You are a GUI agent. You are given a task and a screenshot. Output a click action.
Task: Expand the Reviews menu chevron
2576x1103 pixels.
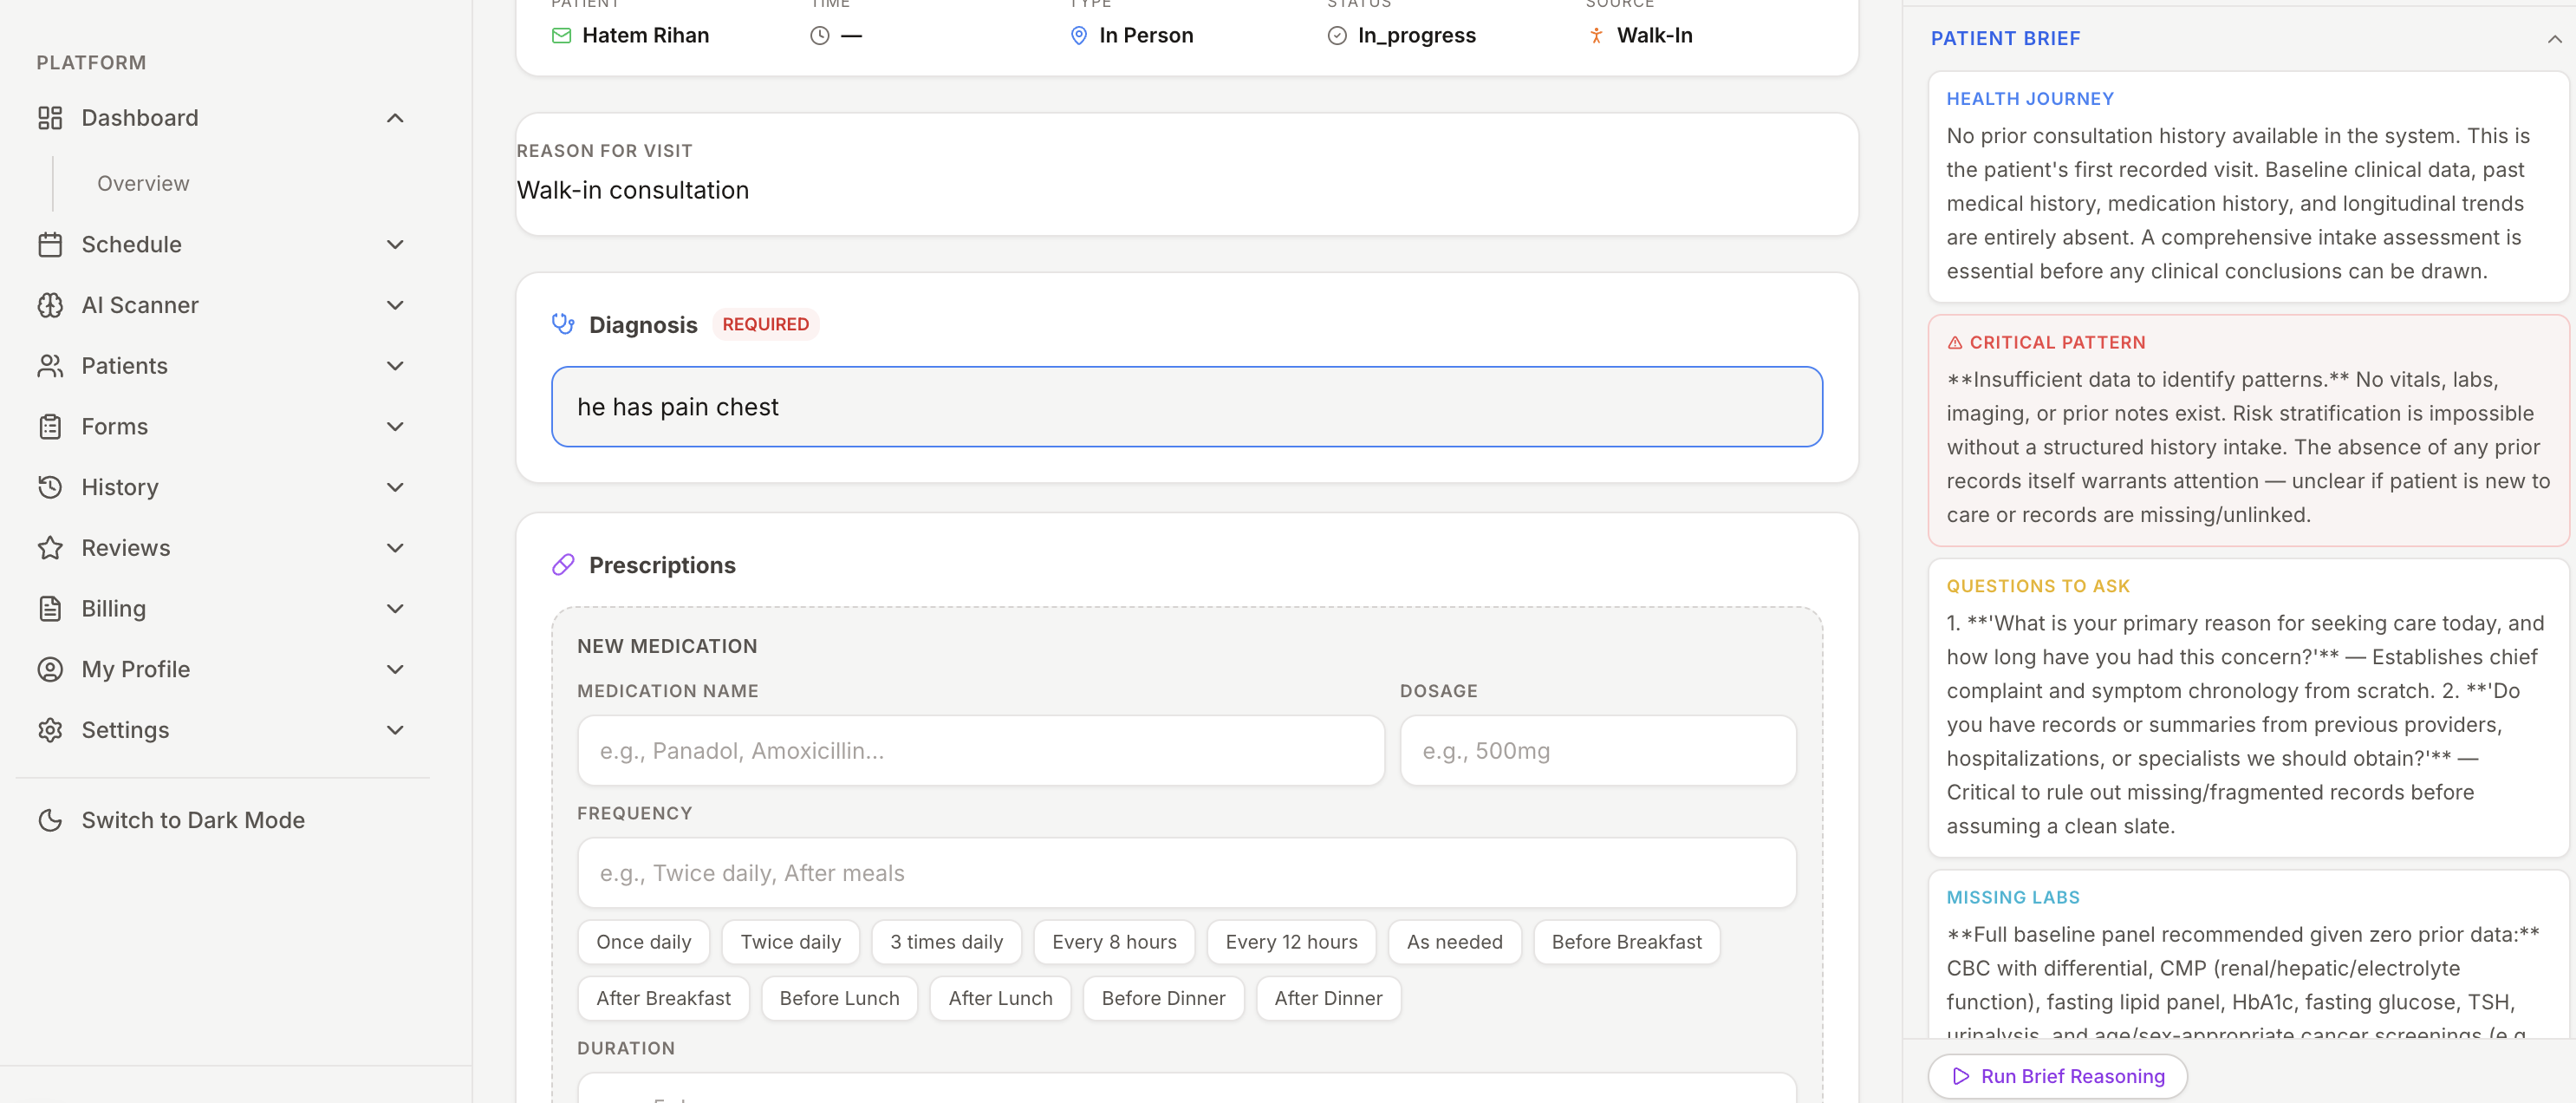click(395, 548)
